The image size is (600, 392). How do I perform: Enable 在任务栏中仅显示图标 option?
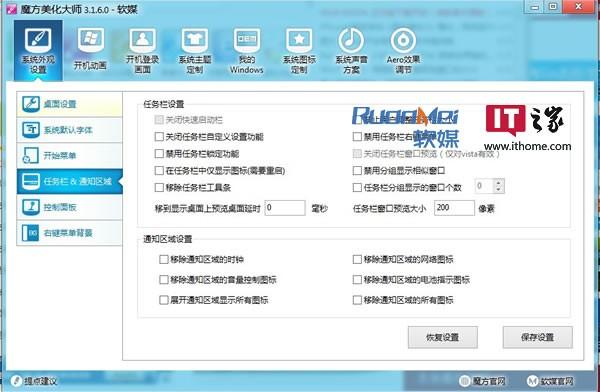coord(159,170)
